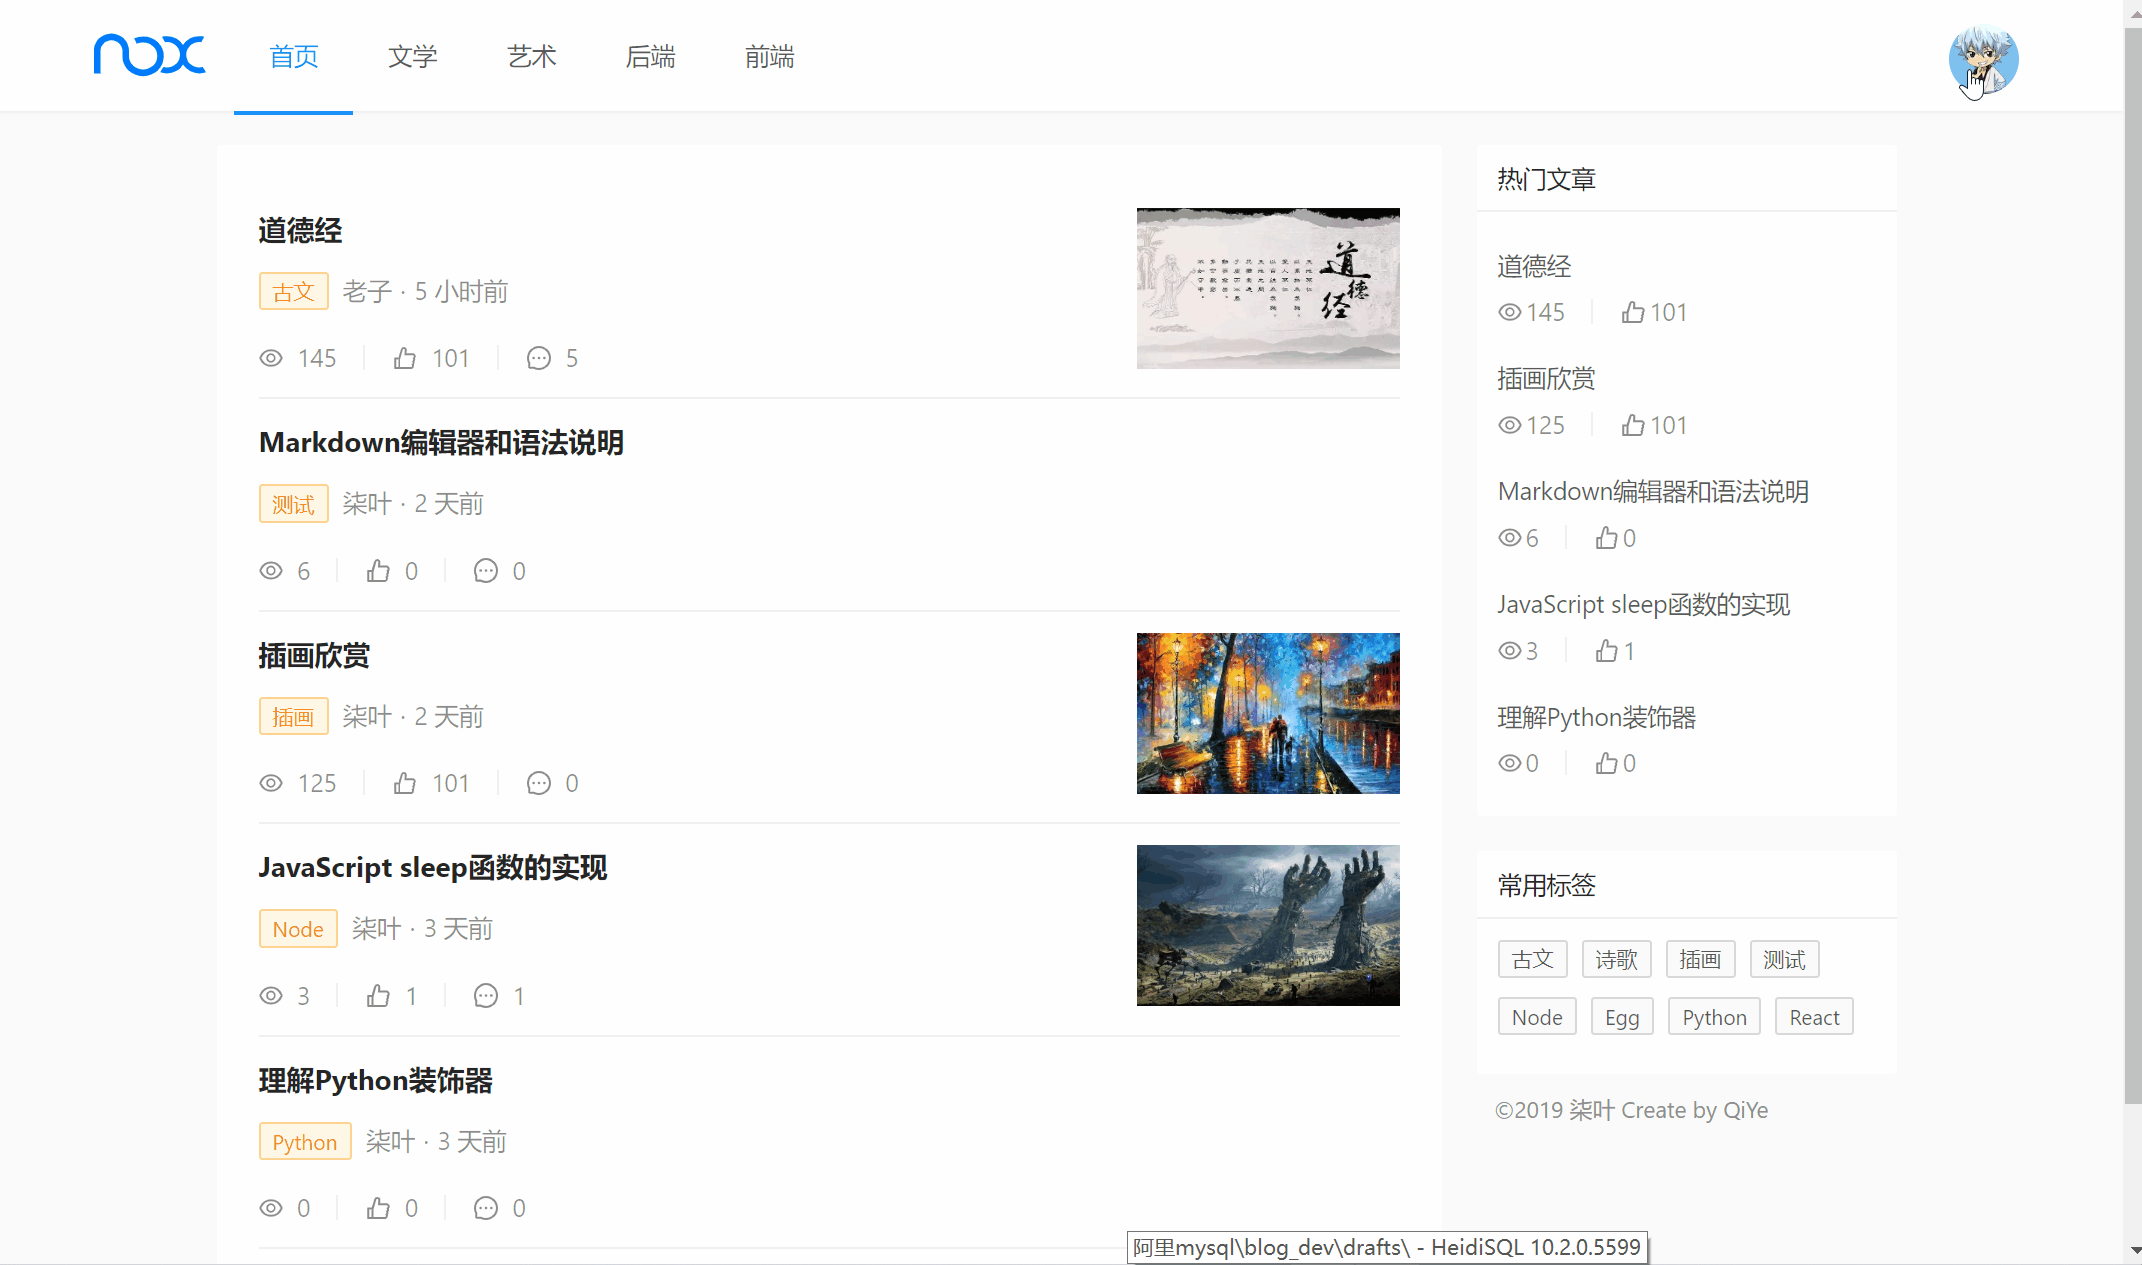Image resolution: width=2142 pixels, height=1265 pixels.
Task: Open the 前端 navigation tab
Action: click(x=769, y=57)
